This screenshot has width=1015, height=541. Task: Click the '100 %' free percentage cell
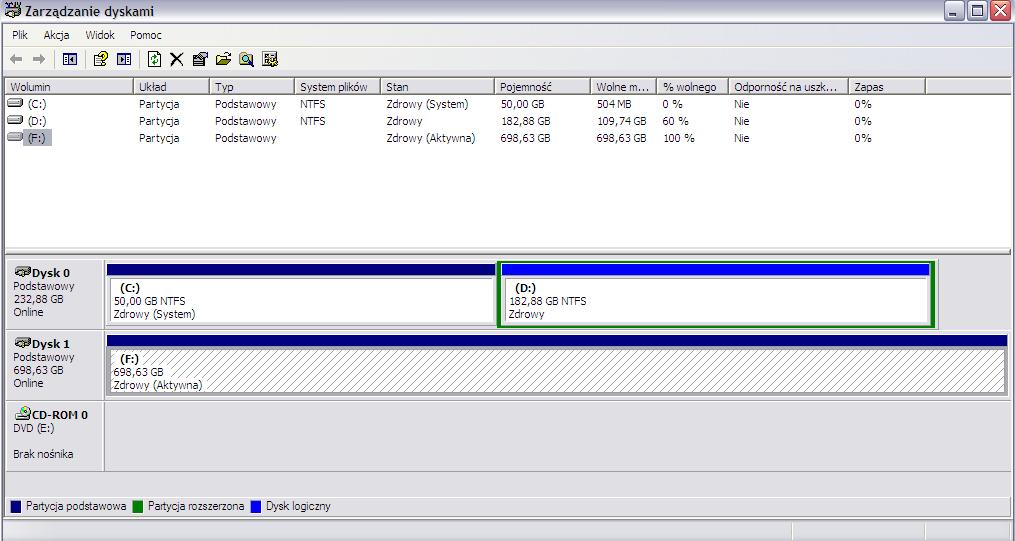(679, 138)
